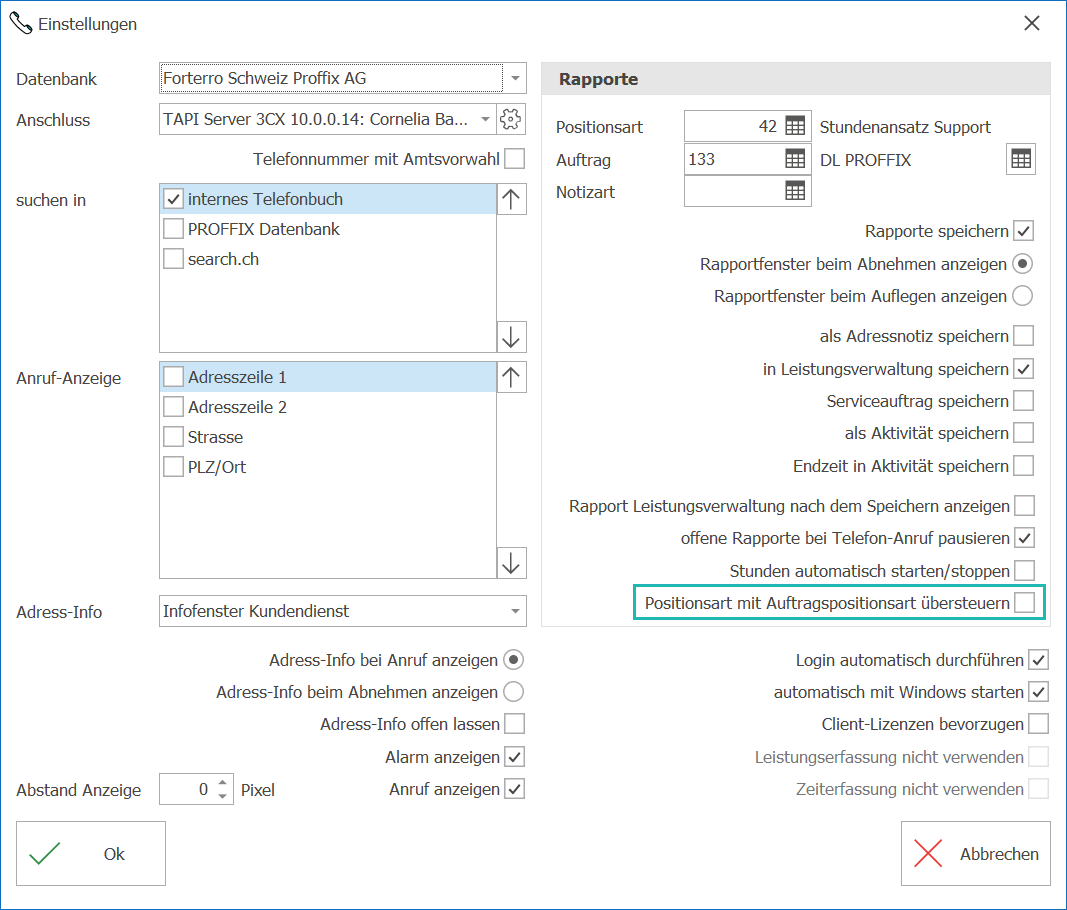Screen dimensions: 1067x910
Task: Move Anruf-Anzeige entry up with arrow
Action: 511,377
